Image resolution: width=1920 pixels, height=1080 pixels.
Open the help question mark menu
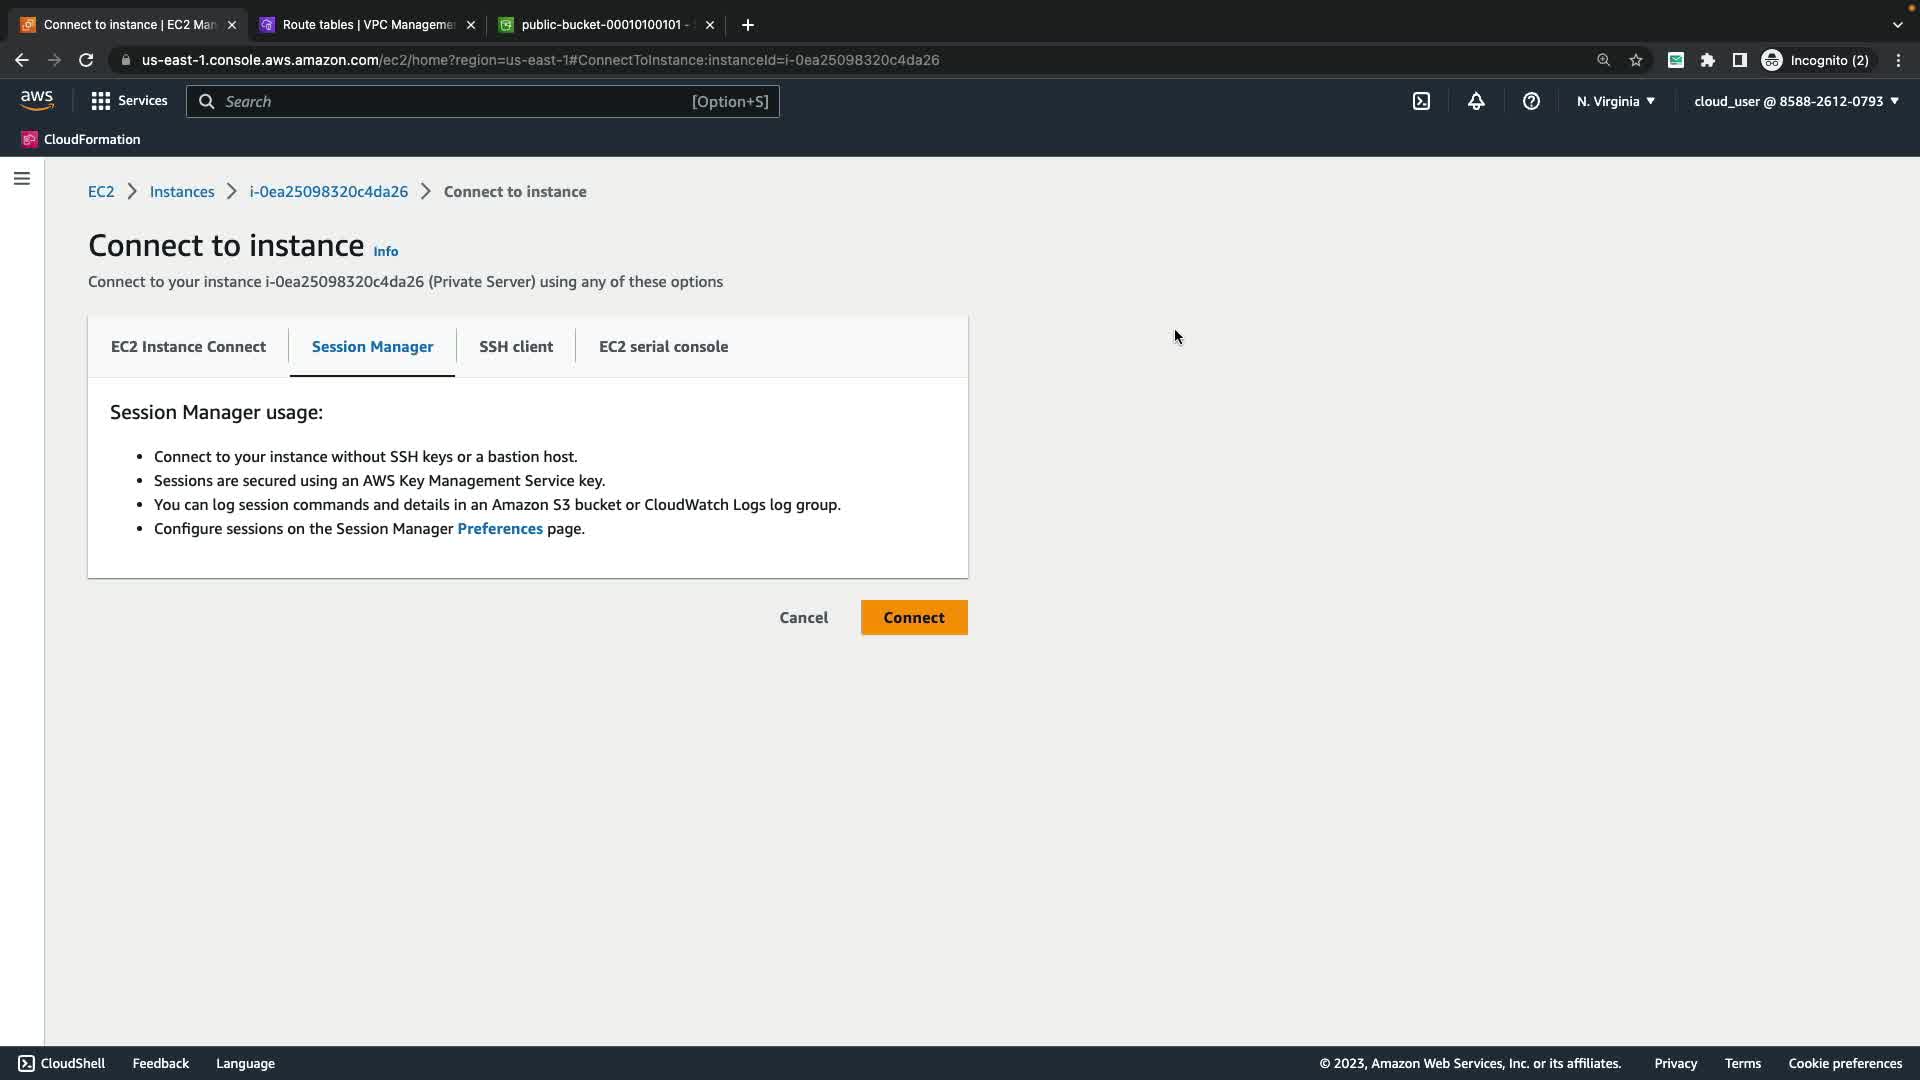pyautogui.click(x=1531, y=101)
